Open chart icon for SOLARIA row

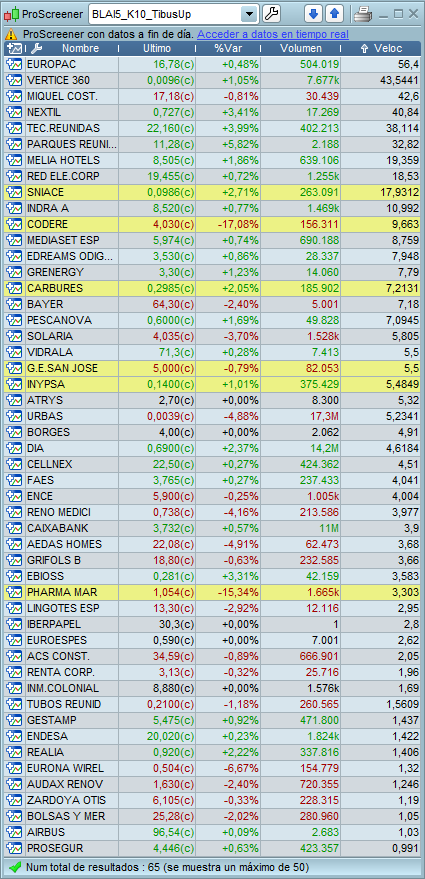13,336
